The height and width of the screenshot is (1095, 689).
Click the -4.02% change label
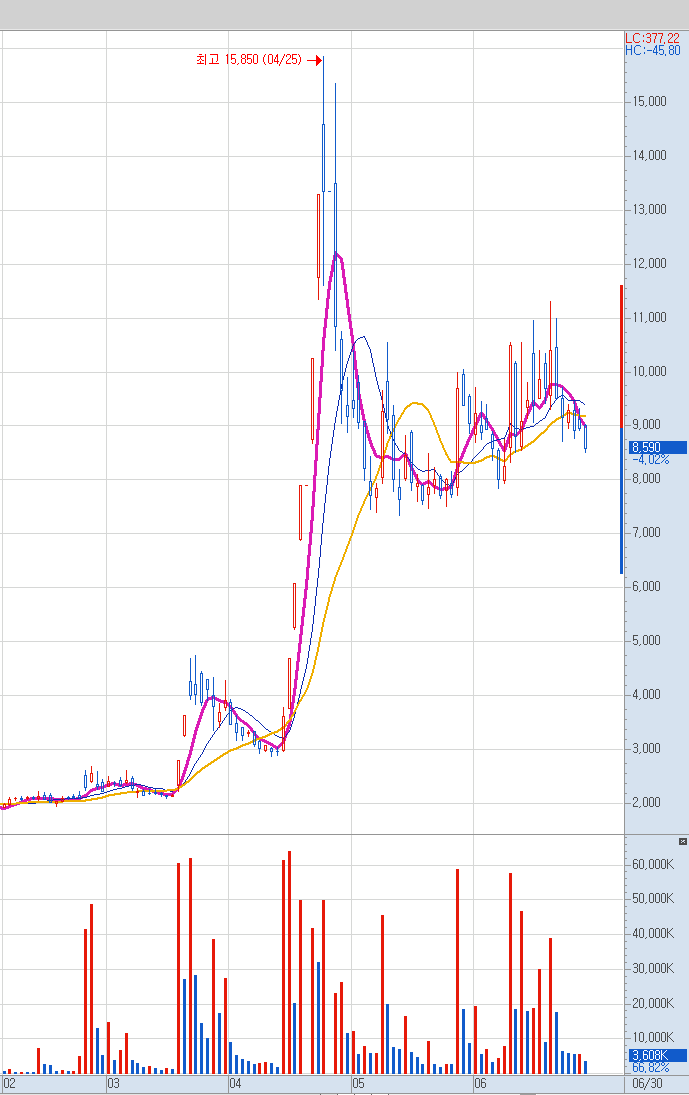(x=651, y=460)
